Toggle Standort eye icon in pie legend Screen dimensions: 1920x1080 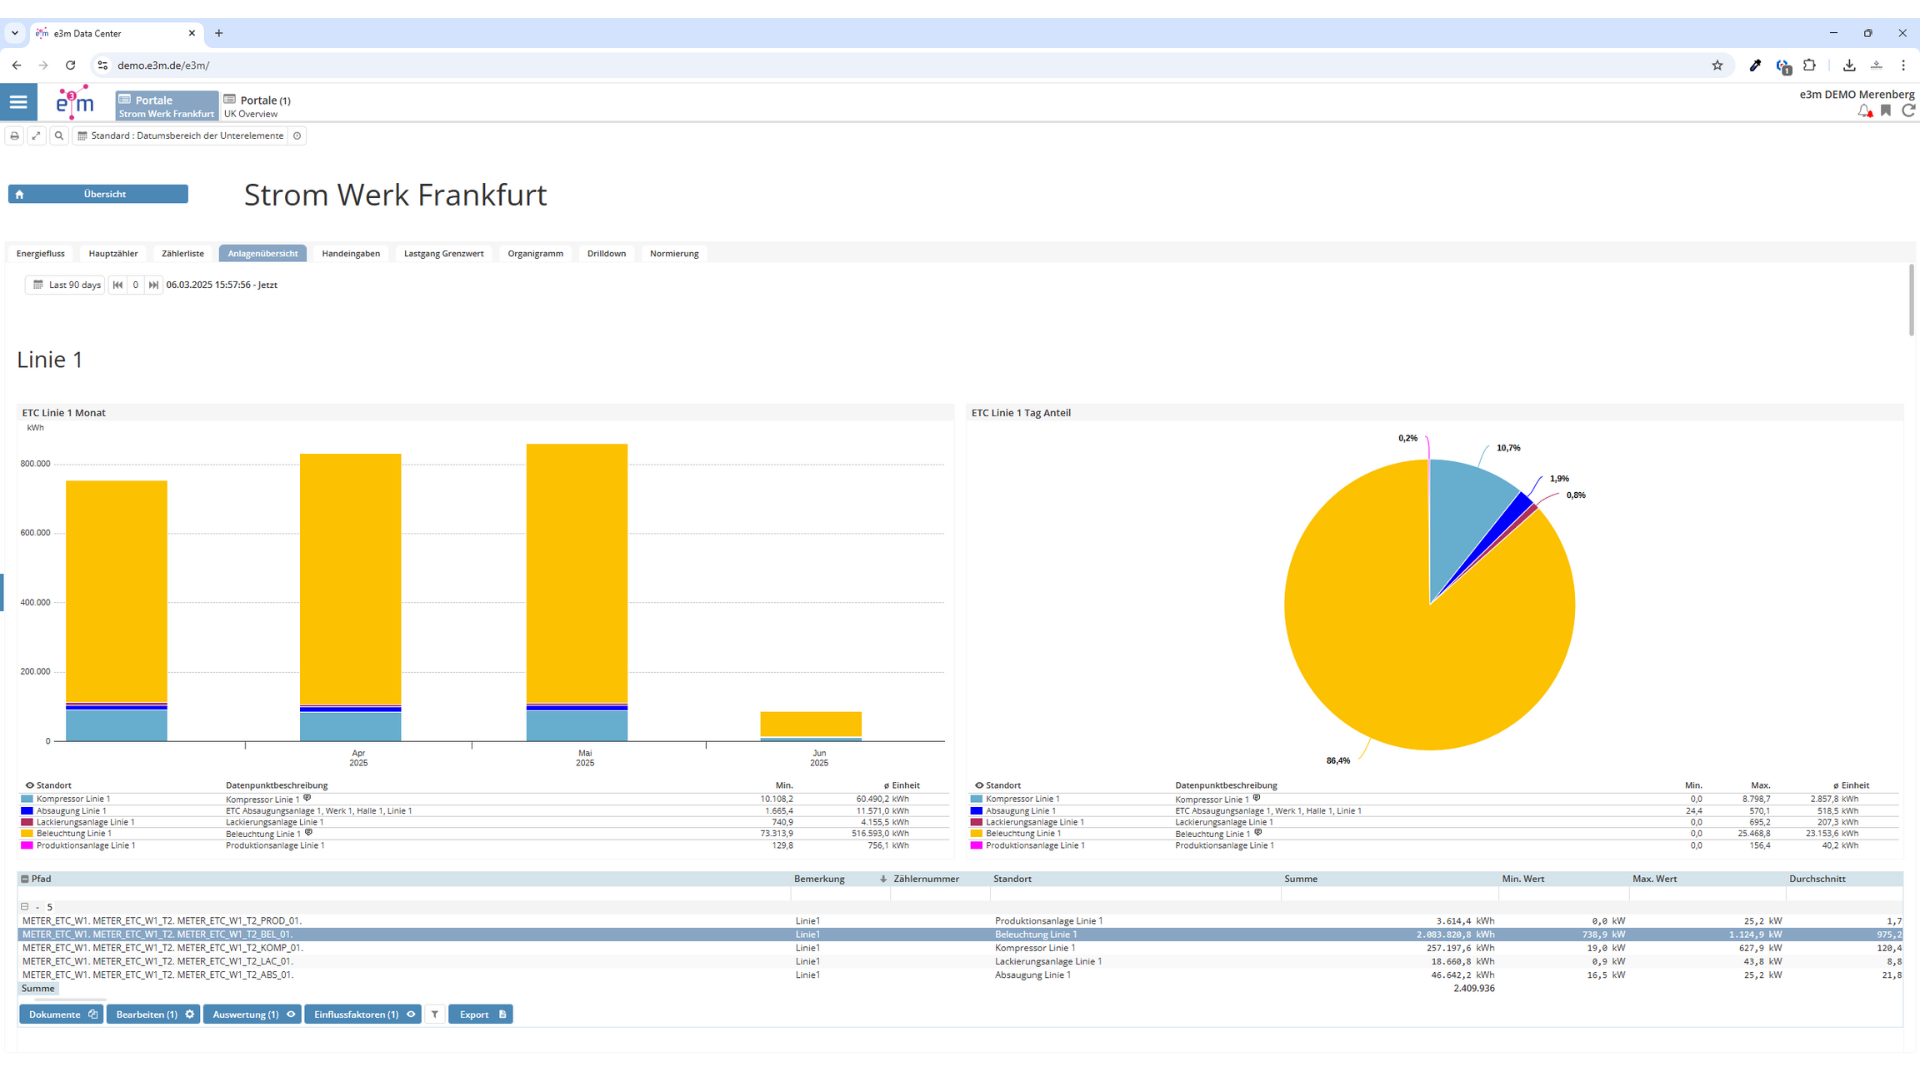[x=979, y=786]
